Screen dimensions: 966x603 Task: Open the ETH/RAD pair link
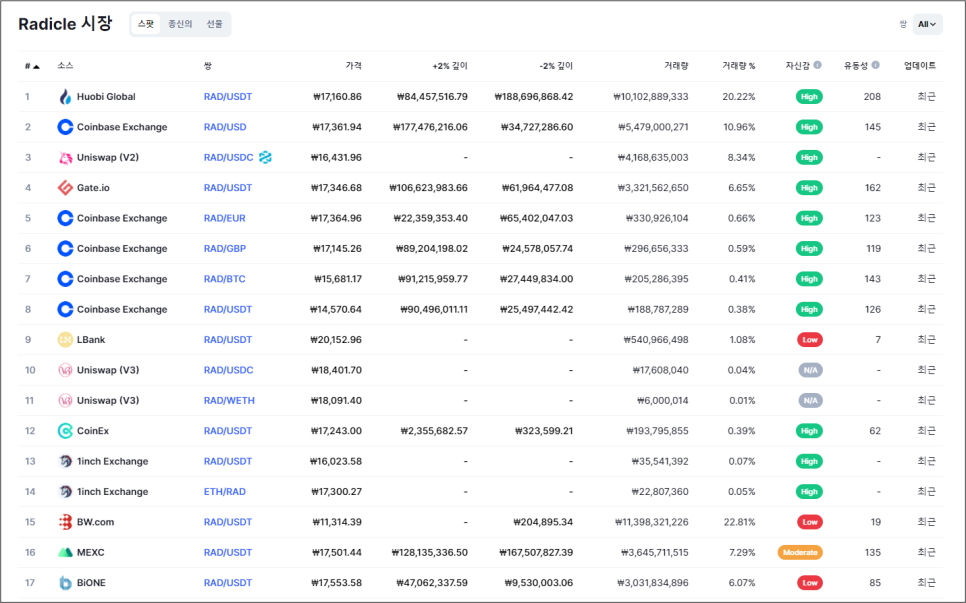(x=225, y=492)
